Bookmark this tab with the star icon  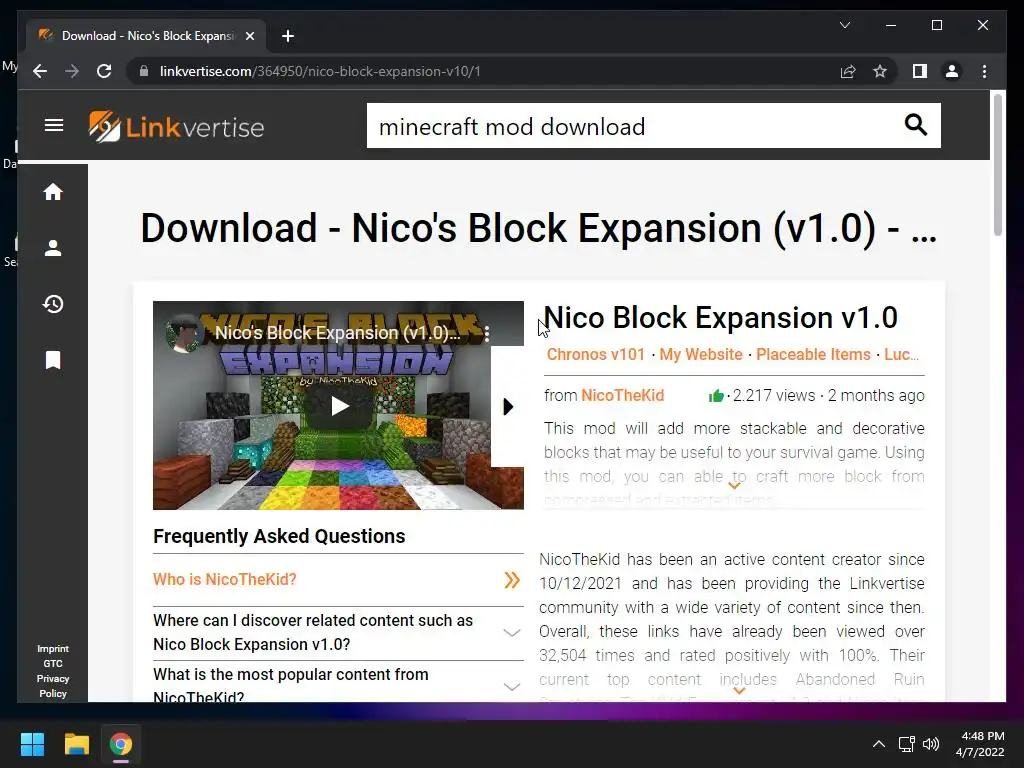[x=880, y=71]
